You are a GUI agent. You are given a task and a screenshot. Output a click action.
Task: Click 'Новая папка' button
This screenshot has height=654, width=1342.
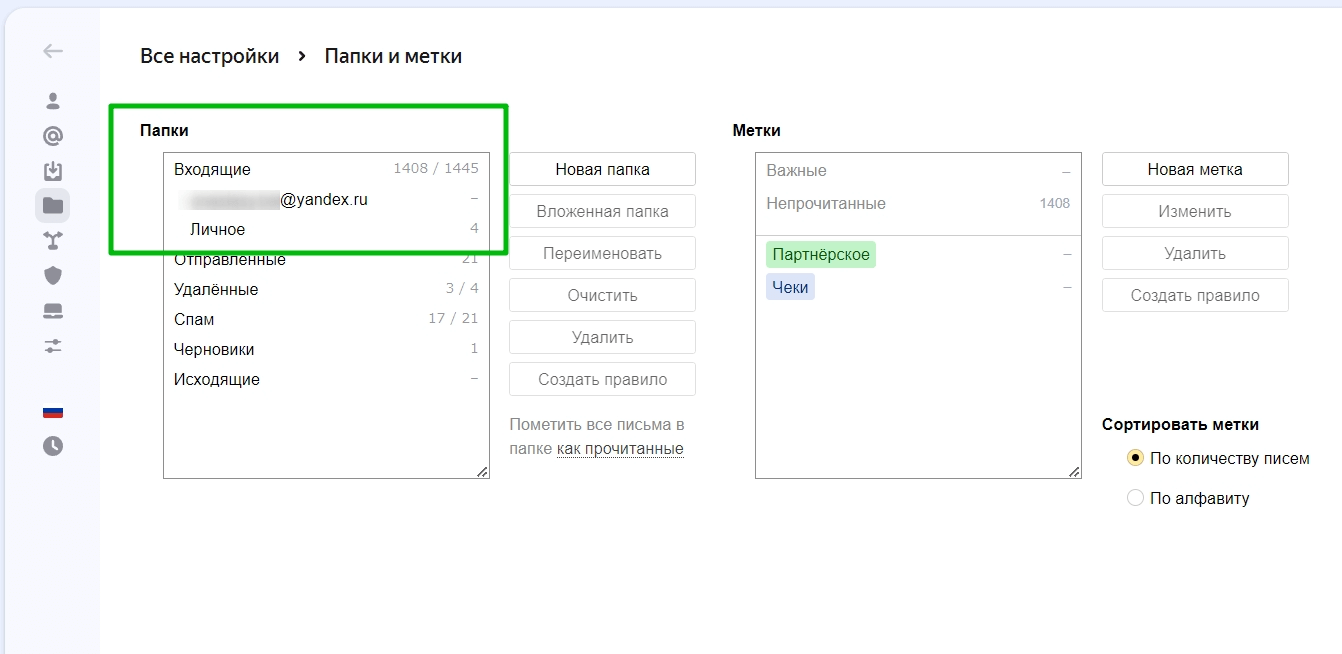pyautogui.click(x=602, y=169)
